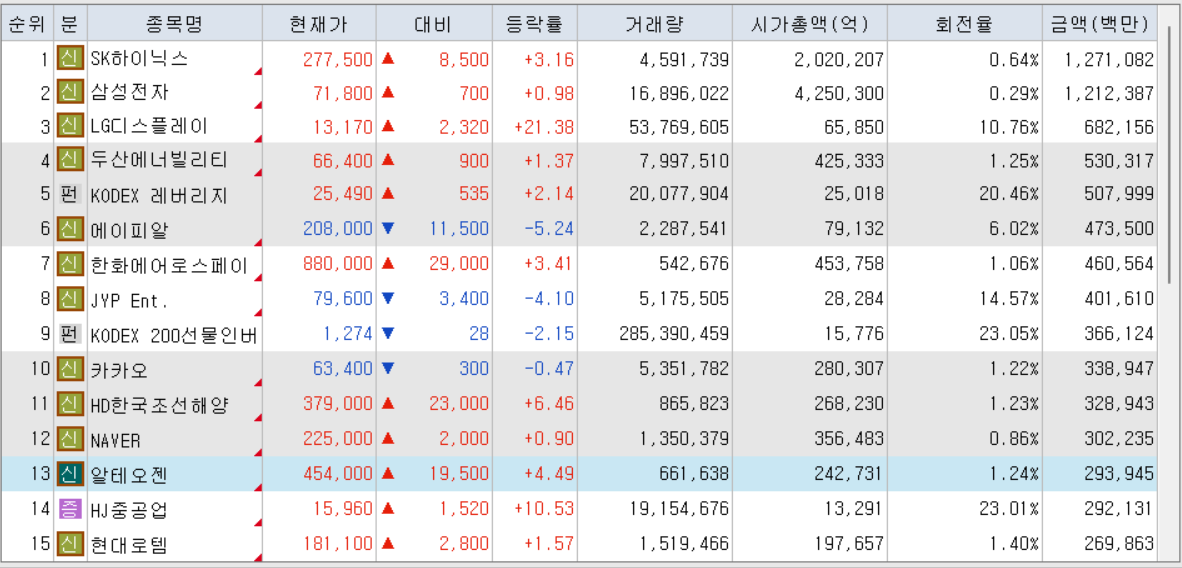Click the 증 badge for HJ중공업
Screen dimensions: 1182x568
pyautogui.click(x=69, y=508)
